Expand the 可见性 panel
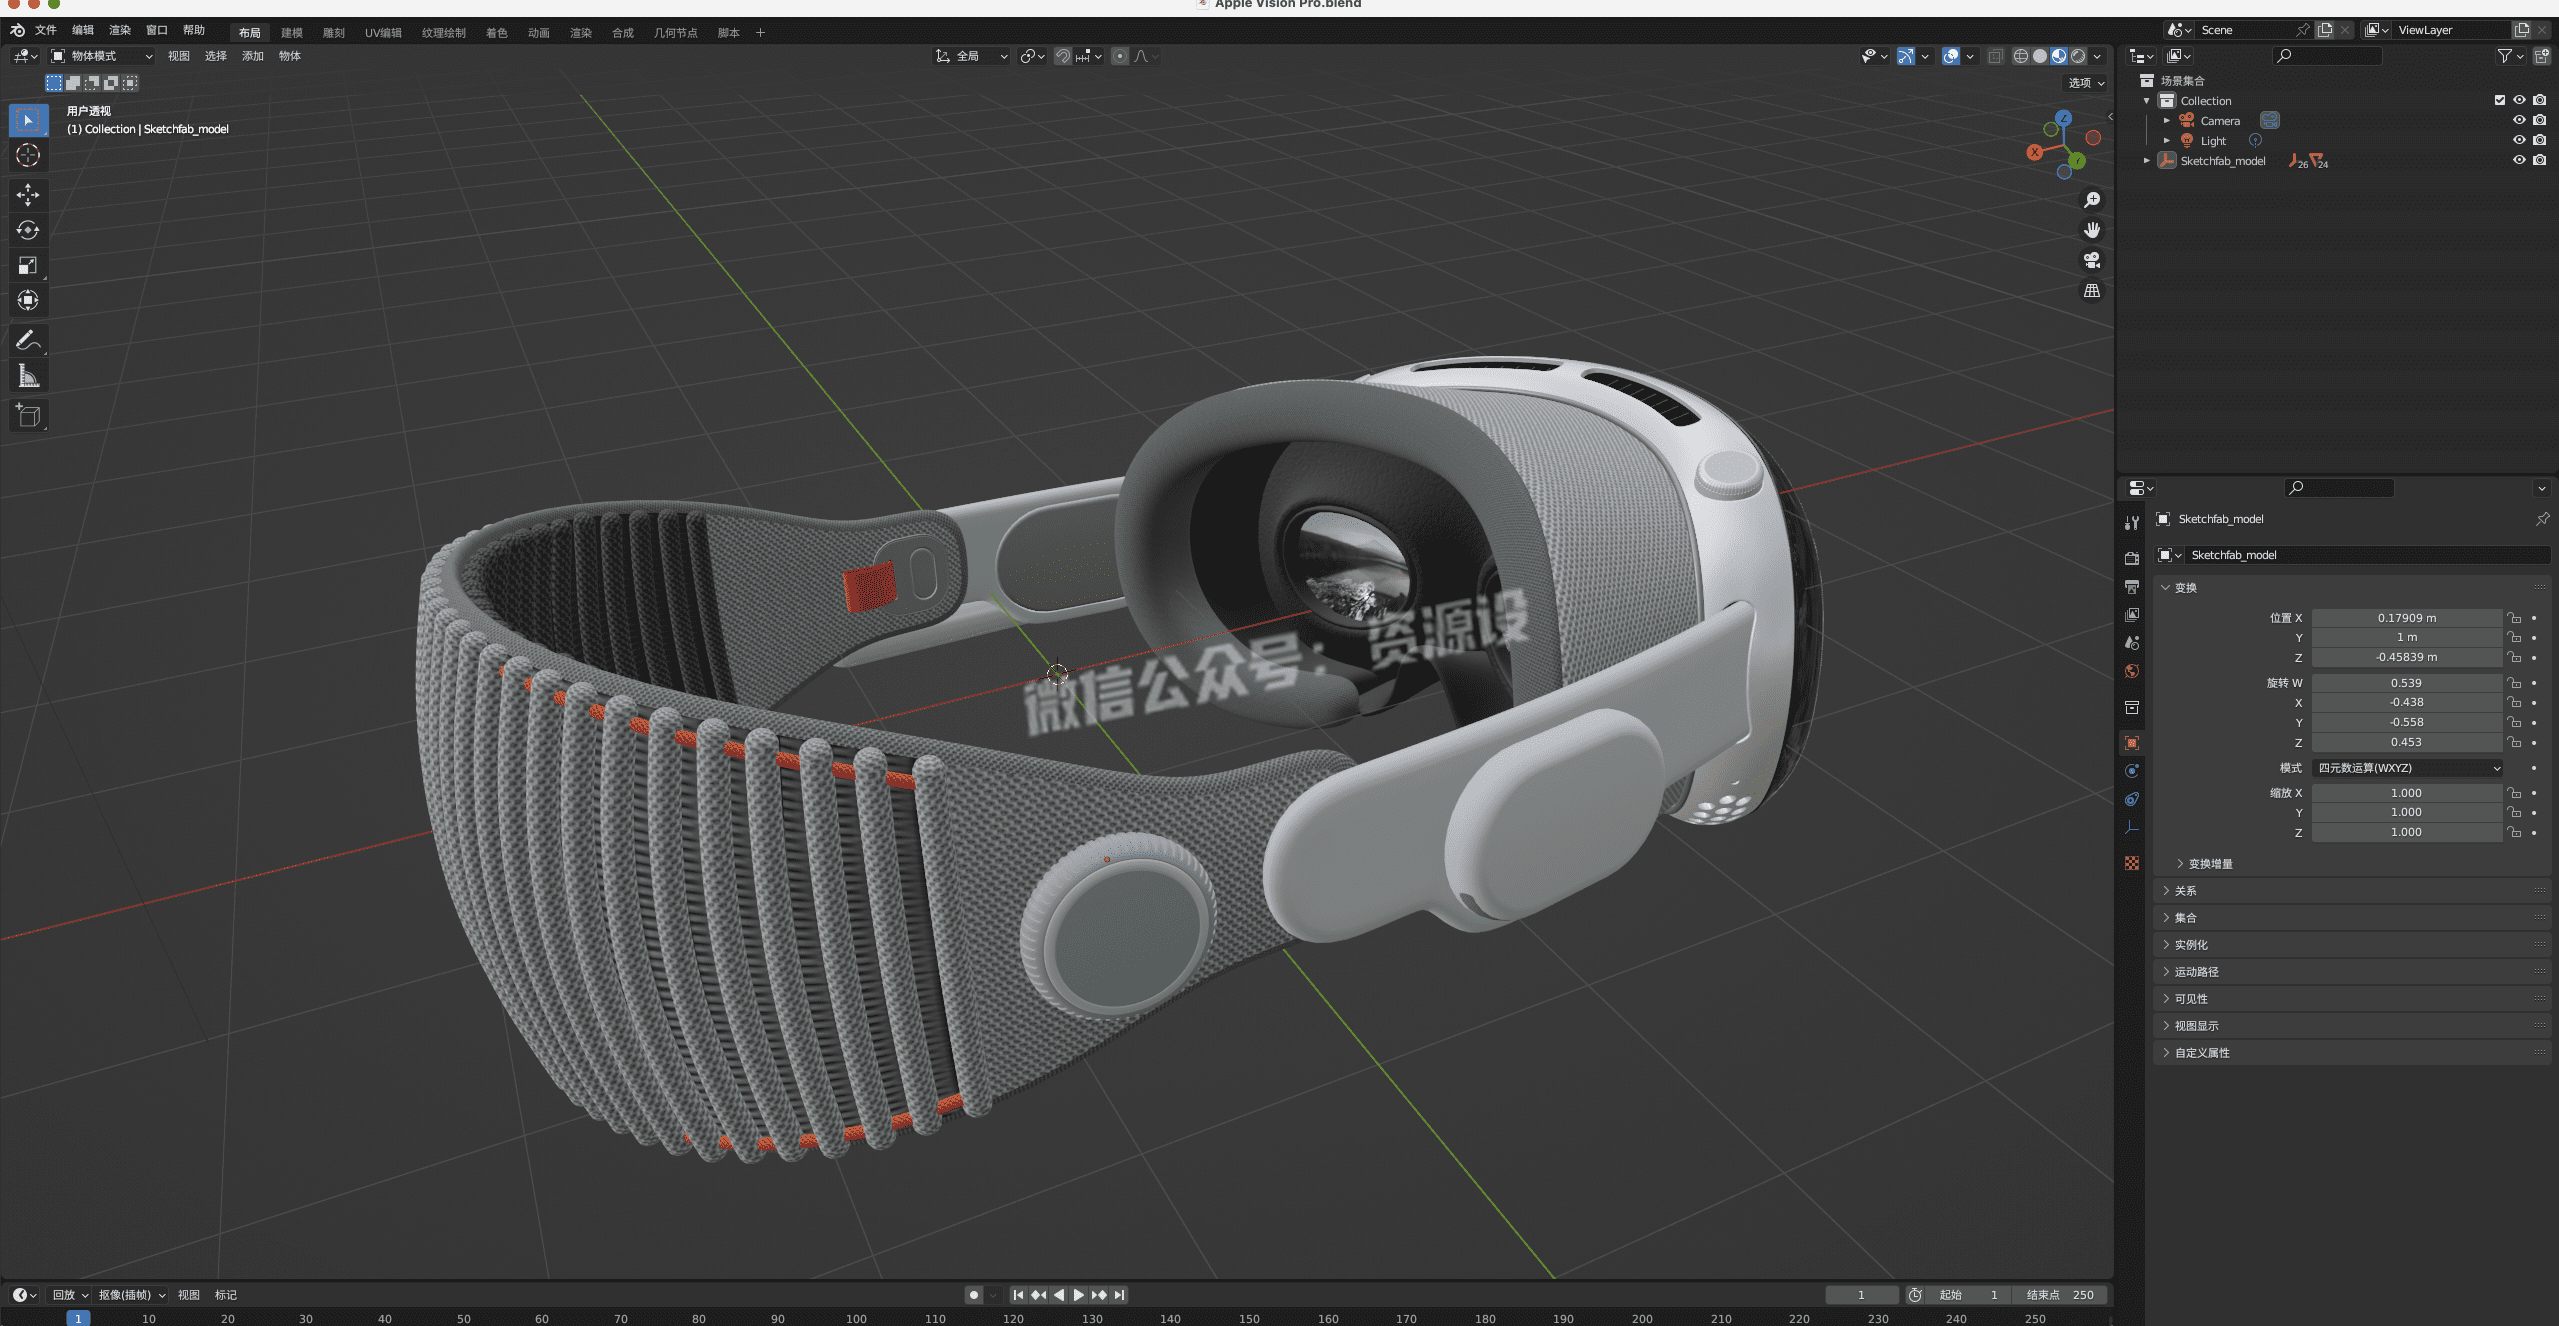 tap(2191, 999)
